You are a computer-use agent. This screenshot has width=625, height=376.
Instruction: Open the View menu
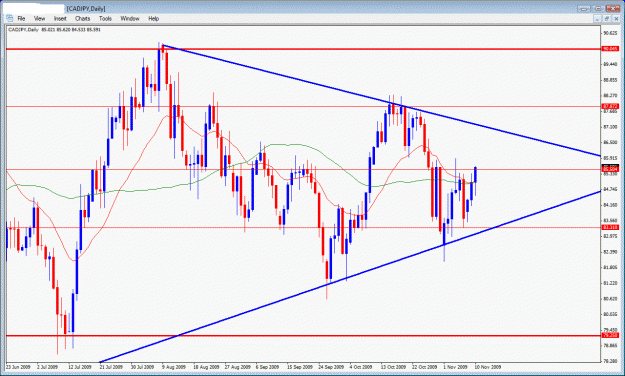click(39, 18)
